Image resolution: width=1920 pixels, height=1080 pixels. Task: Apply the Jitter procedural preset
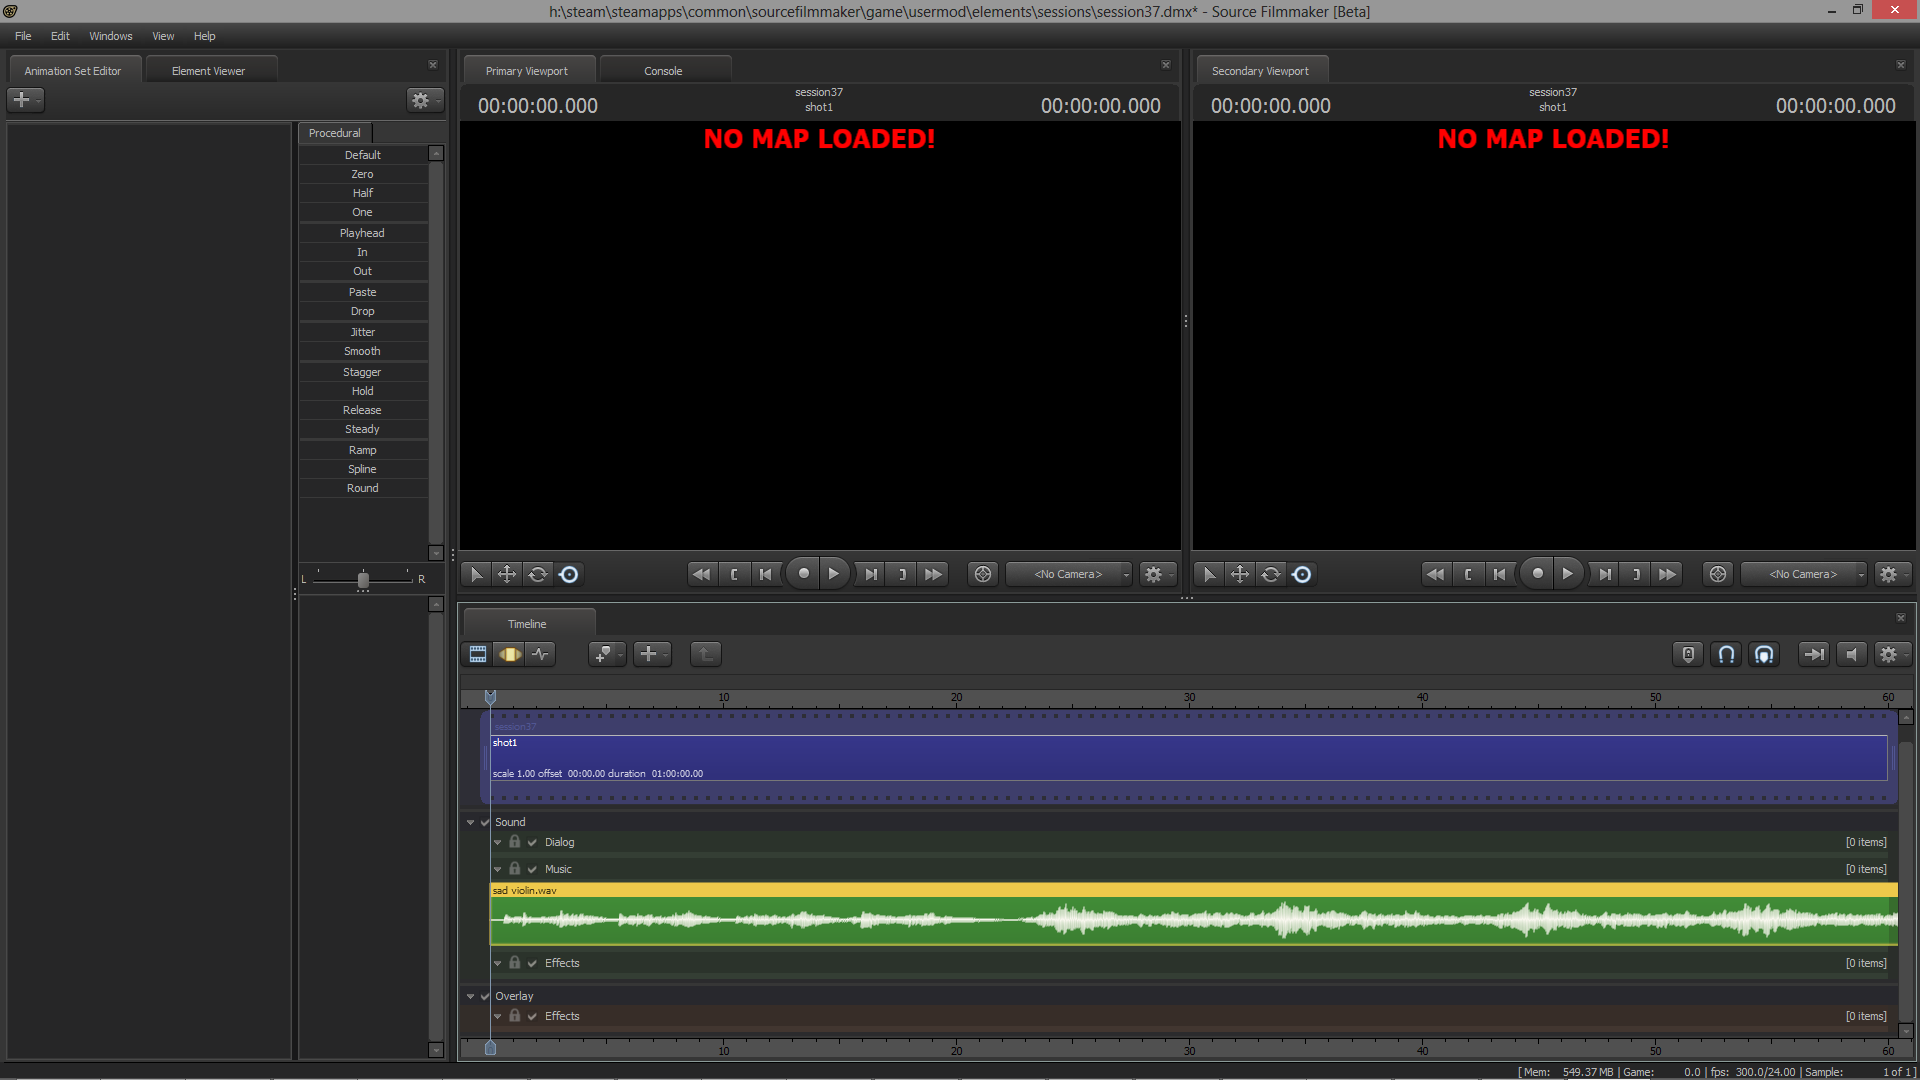[362, 332]
